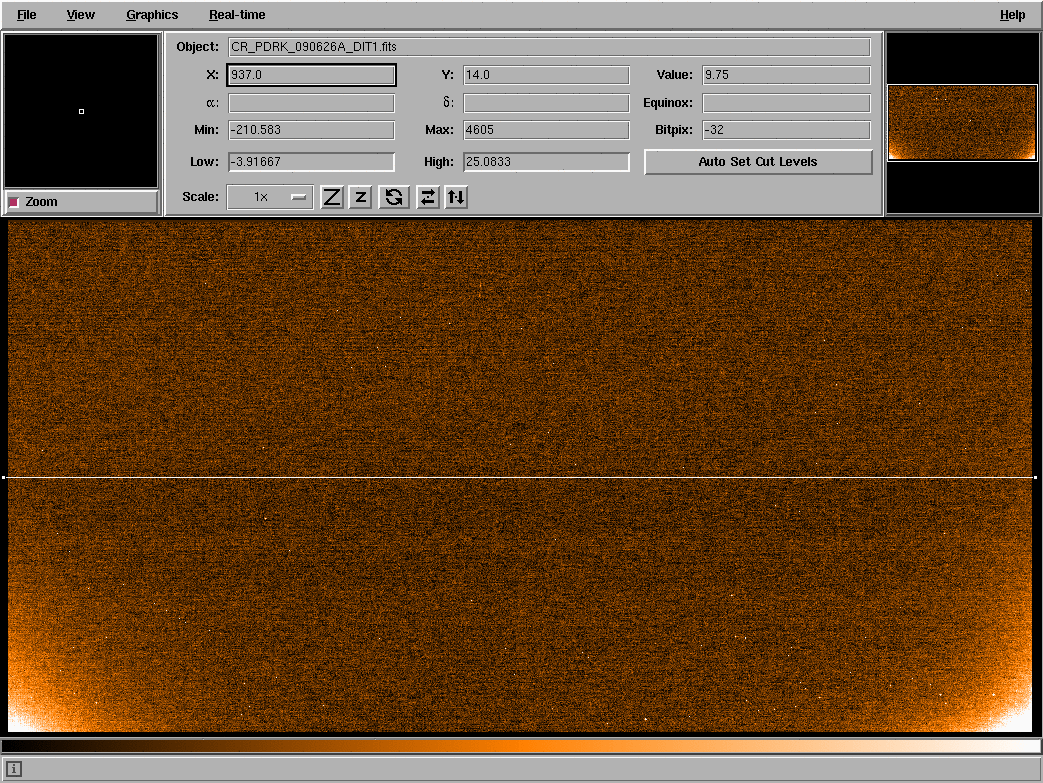Click the alpha coordinate field
The image size is (1043, 783).
pyautogui.click(x=311, y=103)
